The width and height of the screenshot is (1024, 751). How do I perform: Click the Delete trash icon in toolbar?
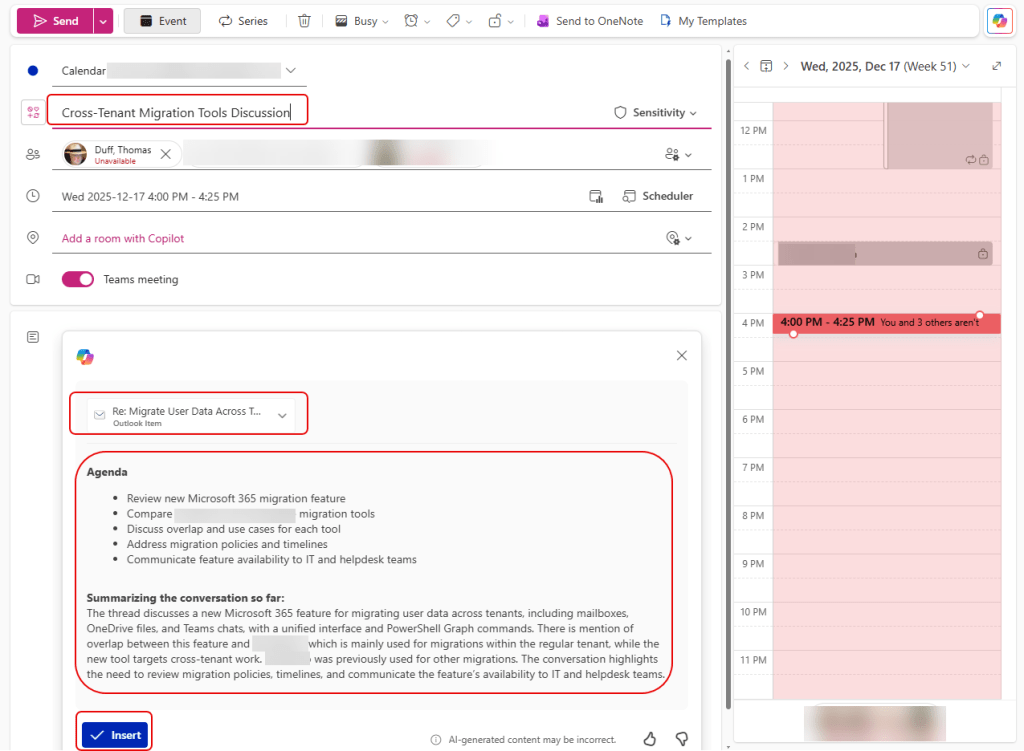click(x=304, y=21)
